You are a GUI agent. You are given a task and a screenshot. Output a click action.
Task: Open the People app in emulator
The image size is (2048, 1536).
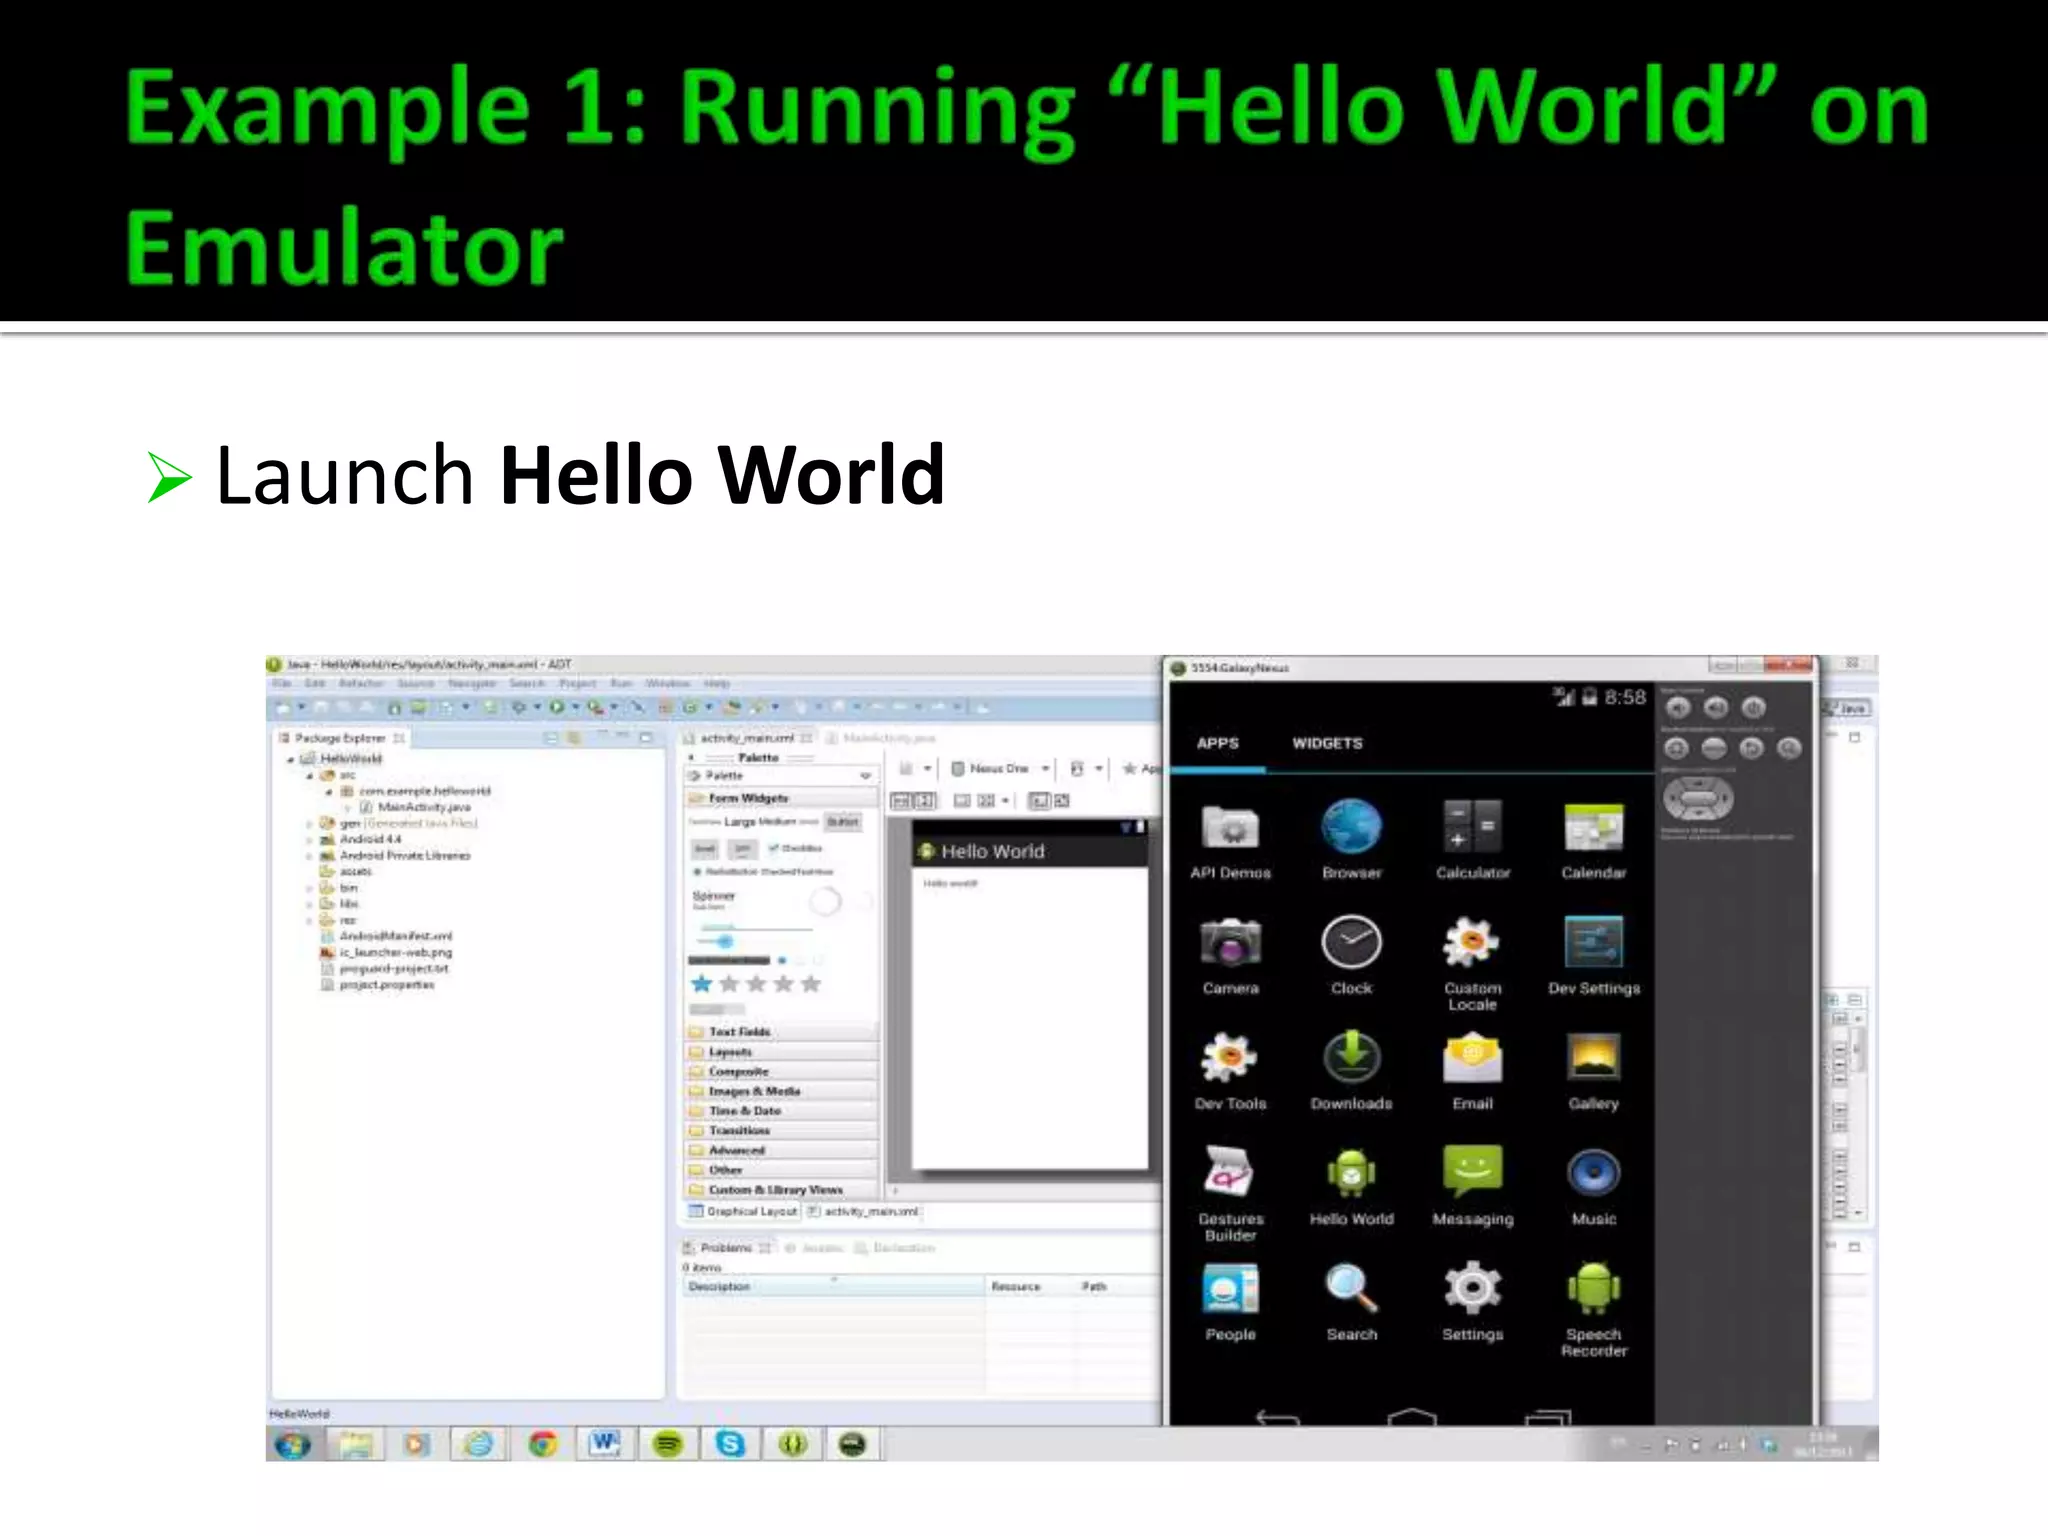1230,1302
